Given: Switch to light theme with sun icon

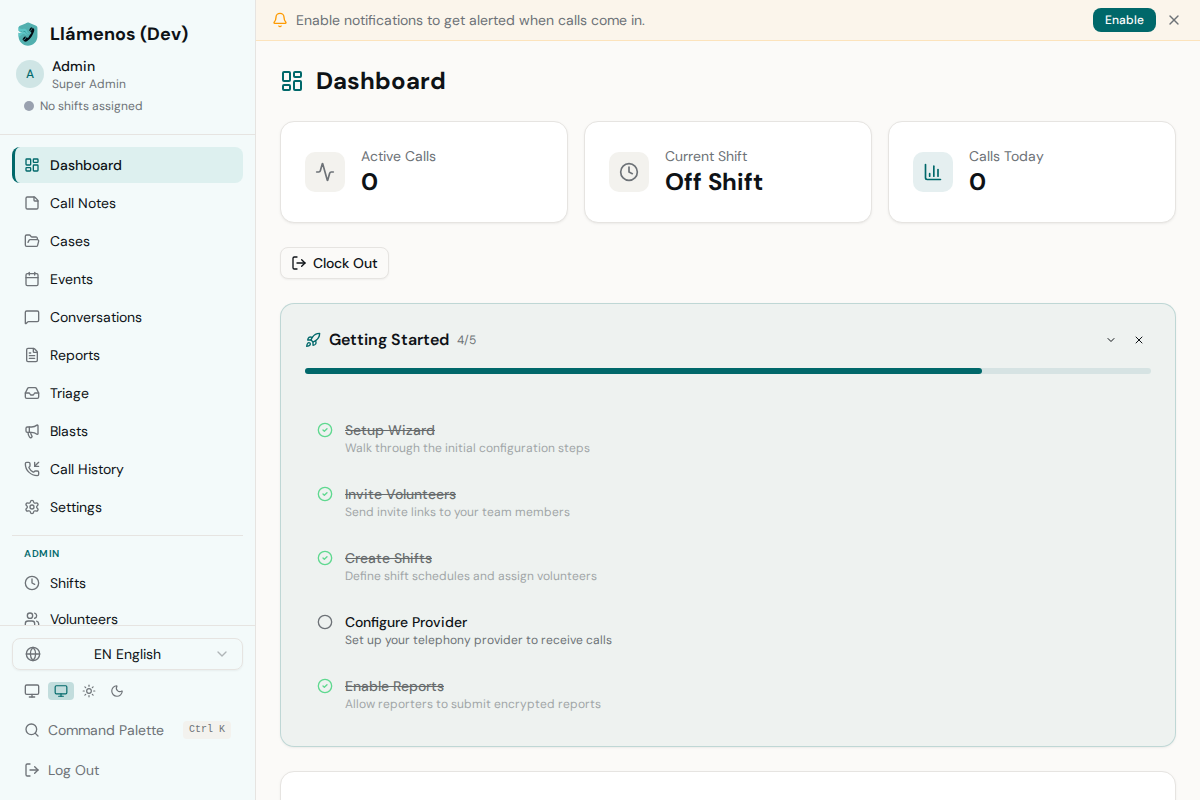Looking at the screenshot, I should [x=89, y=691].
